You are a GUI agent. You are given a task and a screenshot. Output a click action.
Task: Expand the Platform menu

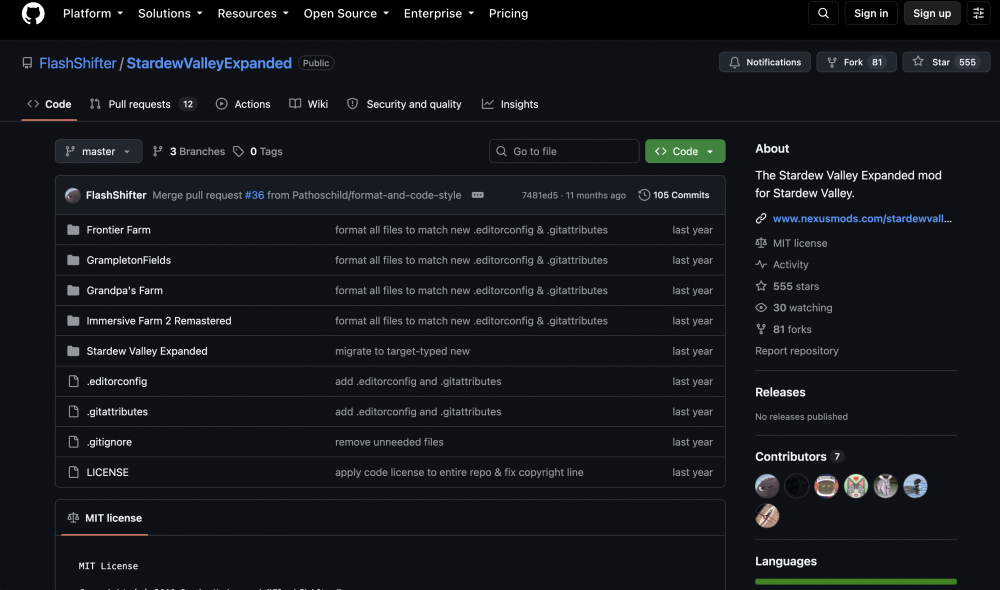[x=92, y=13]
